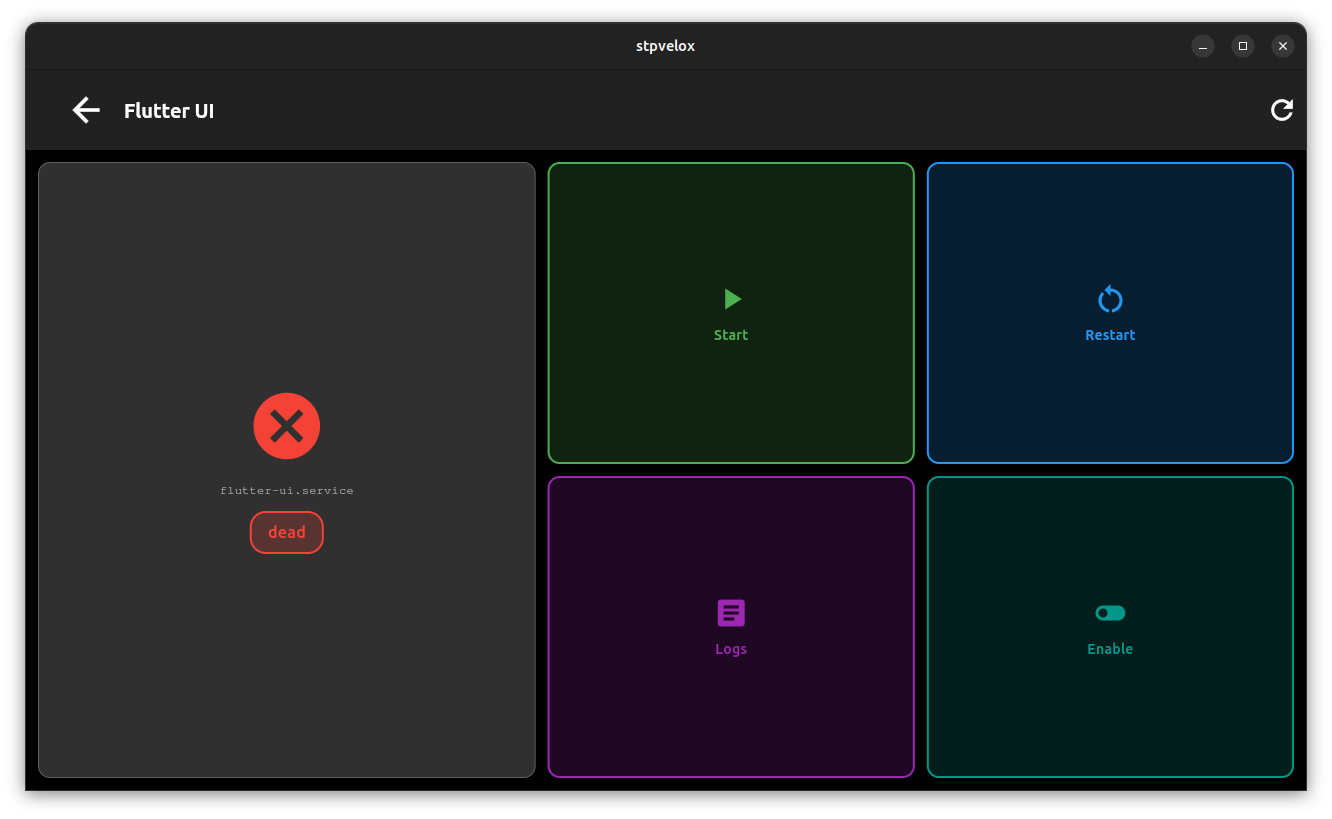
Task: Click the Restart text label
Action: 1110,334
